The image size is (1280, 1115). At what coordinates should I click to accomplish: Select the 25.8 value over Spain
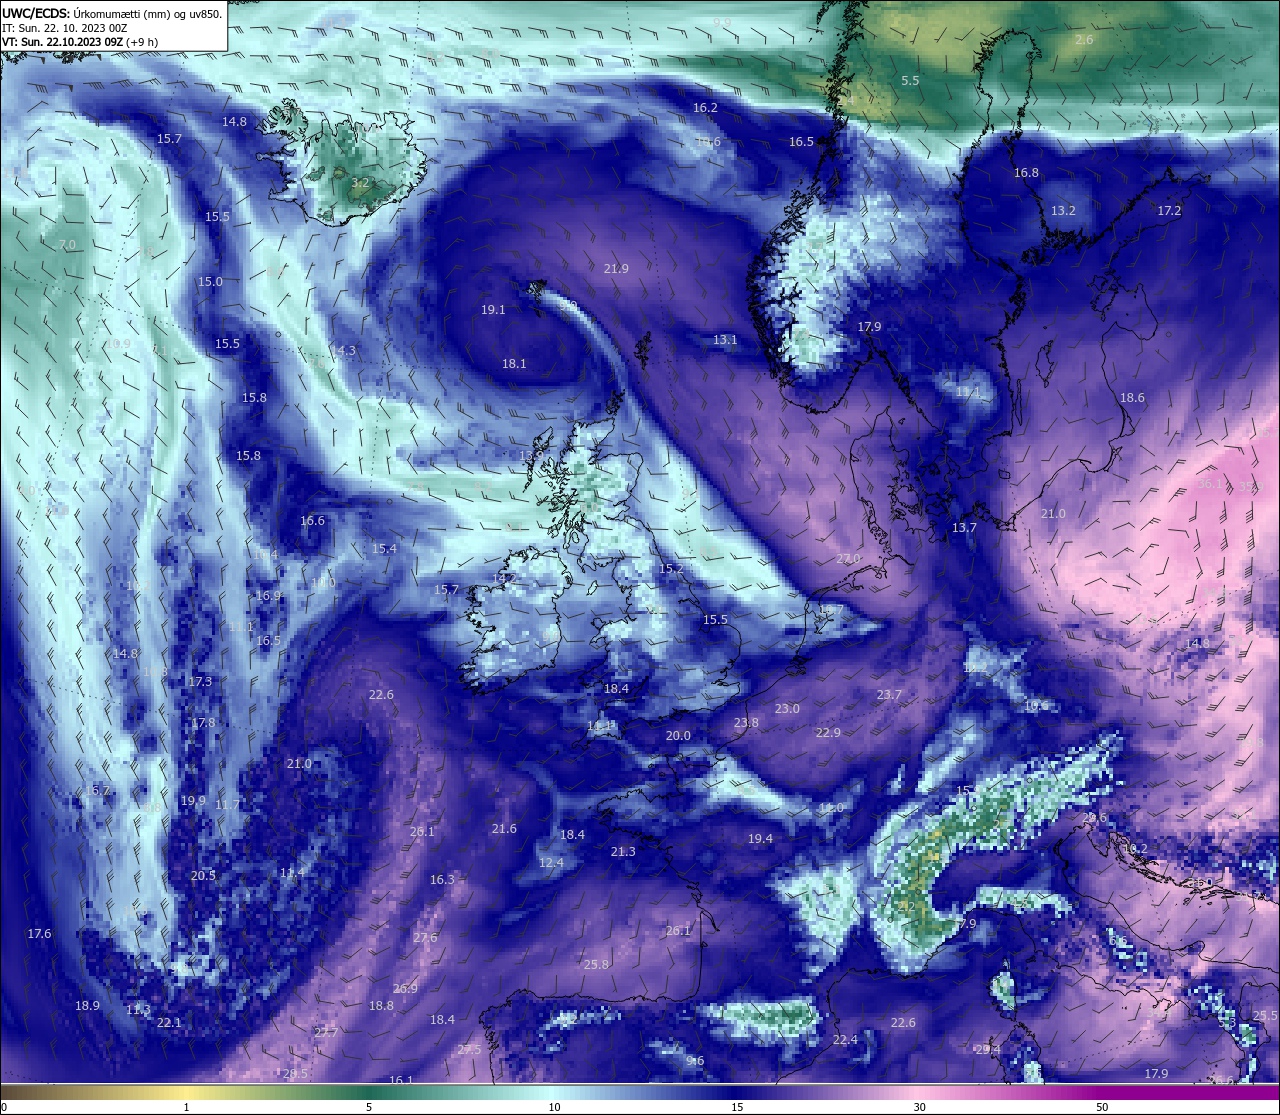pyautogui.click(x=596, y=965)
